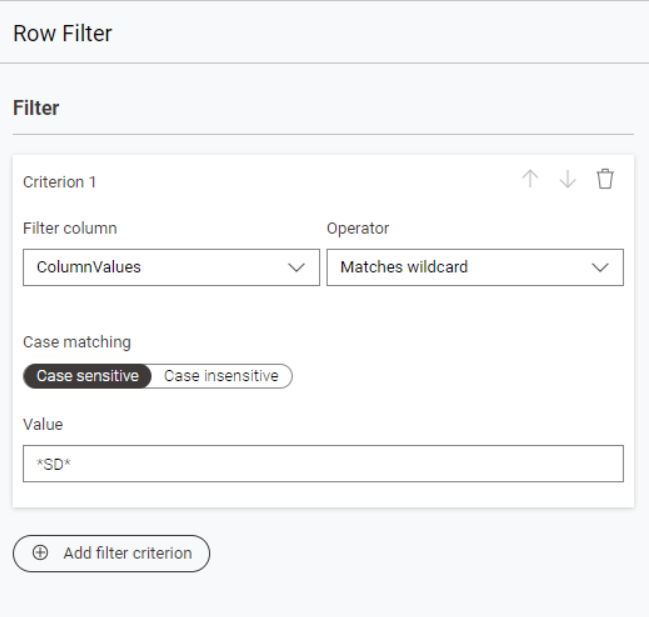Click the Value field containing *SD*
Screen dimensions: 649x617
point(323,463)
